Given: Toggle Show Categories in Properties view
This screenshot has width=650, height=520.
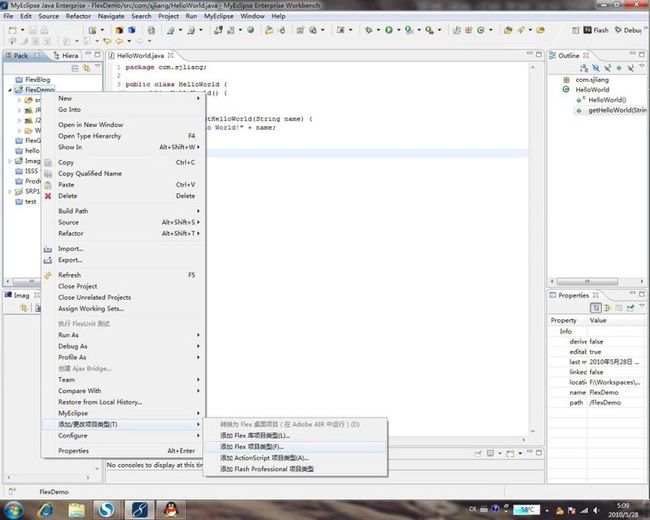Looking at the screenshot, I should tap(596, 308).
